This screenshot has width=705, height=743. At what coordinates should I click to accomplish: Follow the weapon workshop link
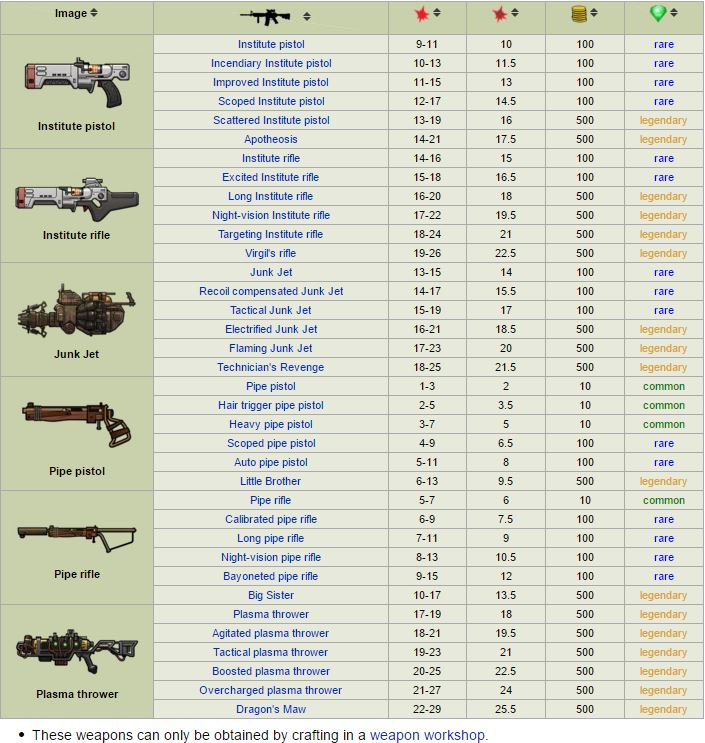[x=427, y=735]
